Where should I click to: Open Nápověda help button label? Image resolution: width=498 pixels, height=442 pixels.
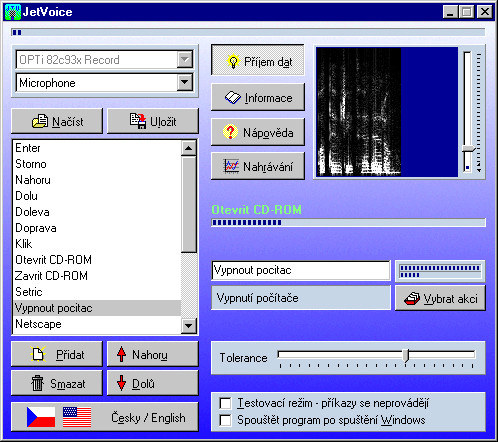coord(268,133)
